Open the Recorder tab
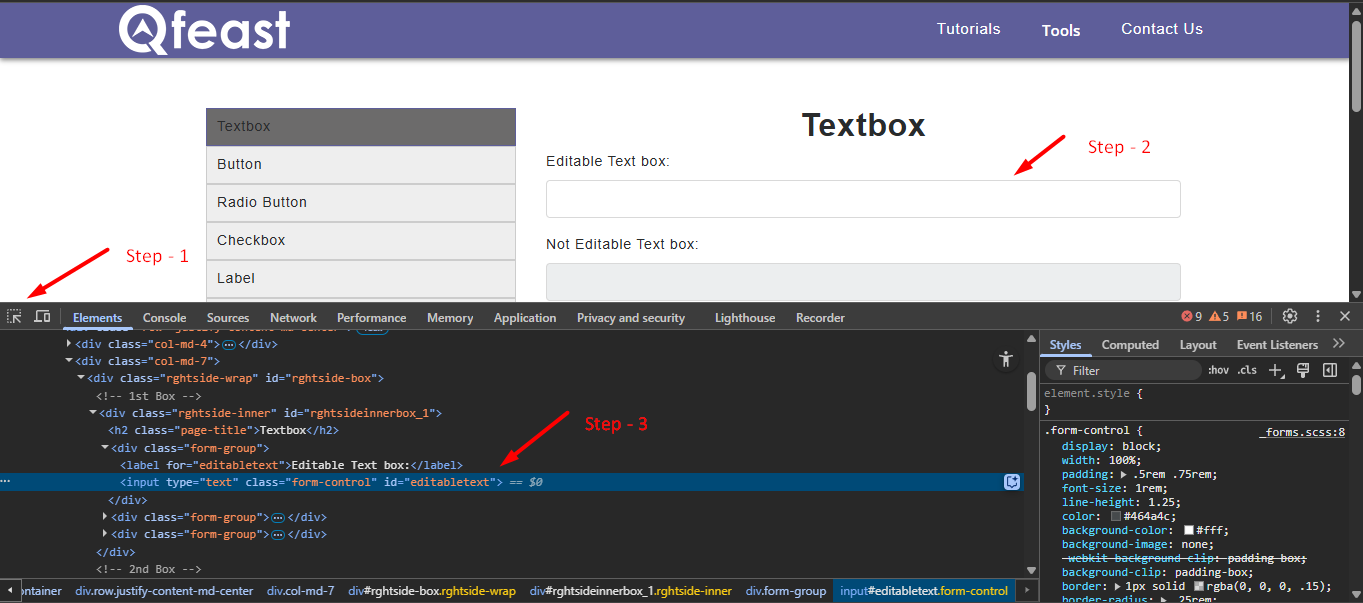 pyautogui.click(x=820, y=318)
